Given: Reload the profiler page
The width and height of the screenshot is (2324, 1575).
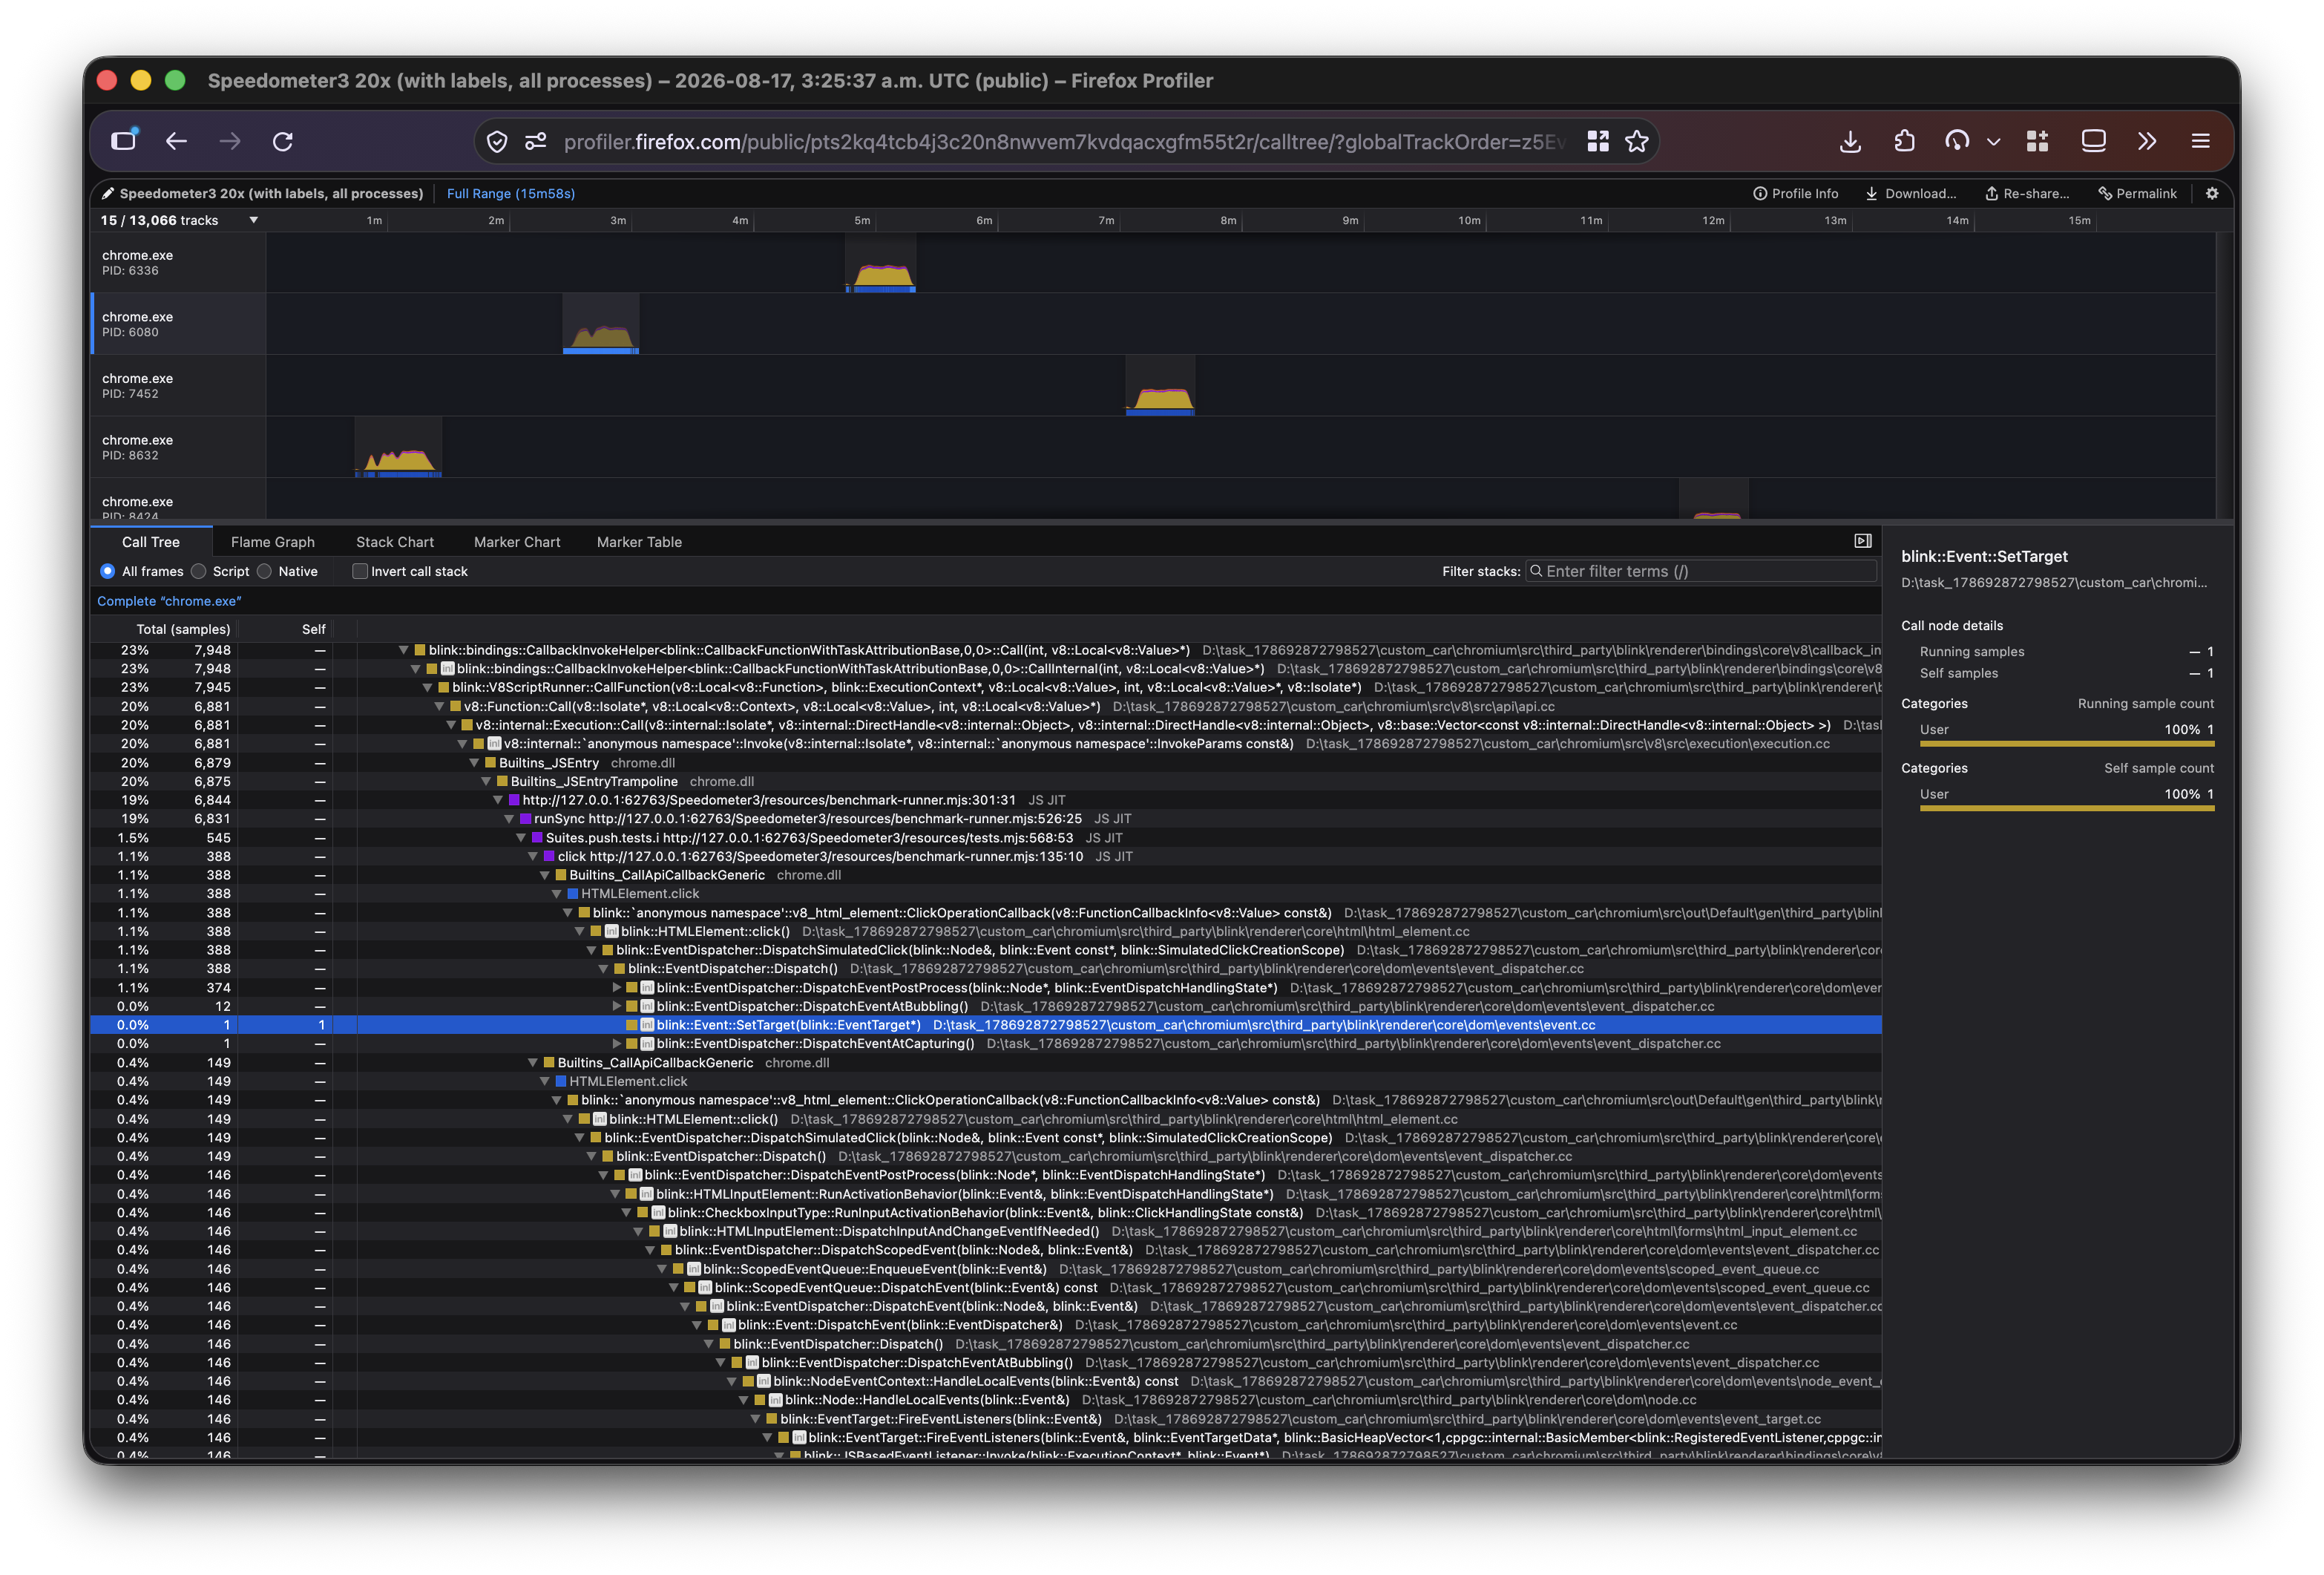Looking at the screenshot, I should tap(283, 141).
